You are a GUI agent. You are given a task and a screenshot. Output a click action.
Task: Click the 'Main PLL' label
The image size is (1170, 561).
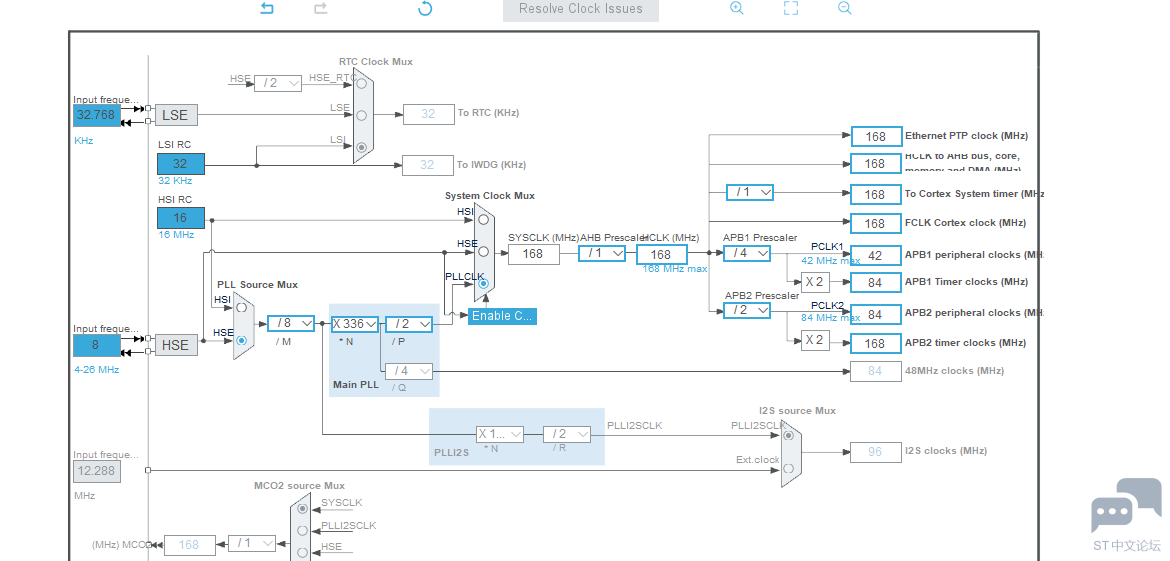[356, 385]
